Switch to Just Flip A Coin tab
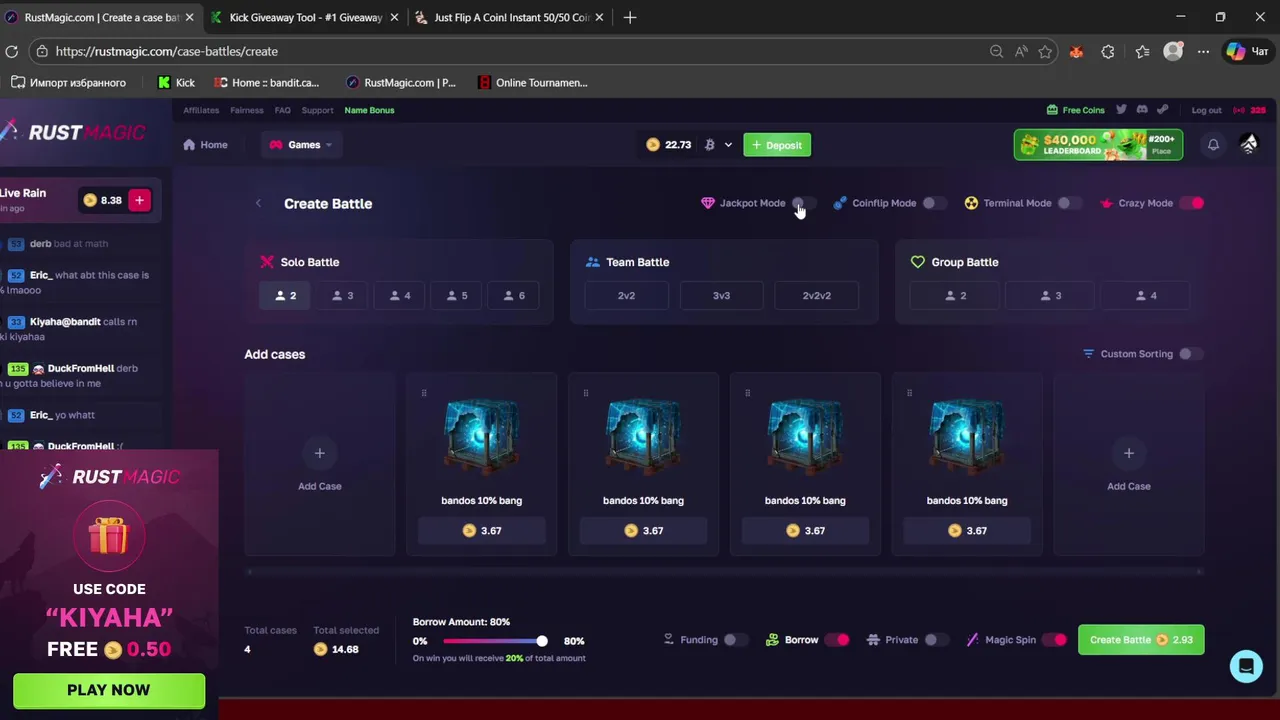1280x720 pixels. point(510,17)
